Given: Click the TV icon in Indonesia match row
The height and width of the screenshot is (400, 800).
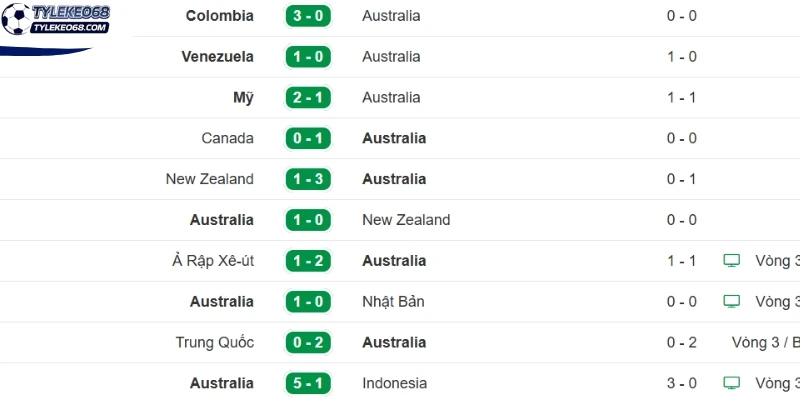Looking at the screenshot, I should [x=732, y=383].
